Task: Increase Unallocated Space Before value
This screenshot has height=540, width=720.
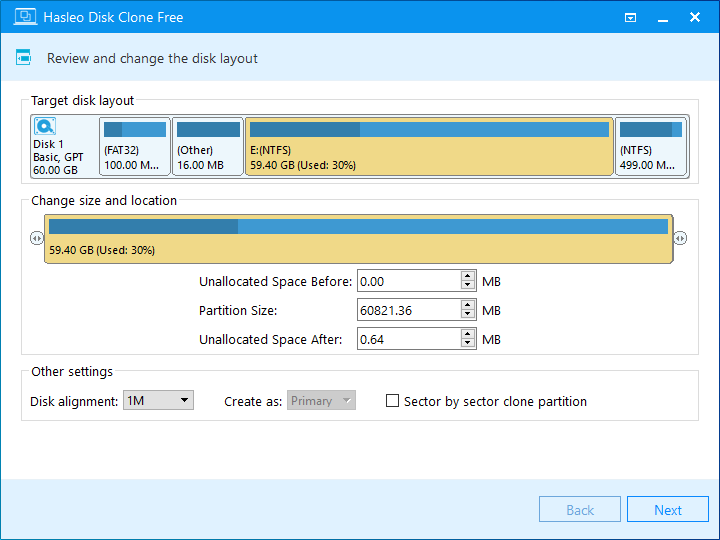Action: coord(468,277)
